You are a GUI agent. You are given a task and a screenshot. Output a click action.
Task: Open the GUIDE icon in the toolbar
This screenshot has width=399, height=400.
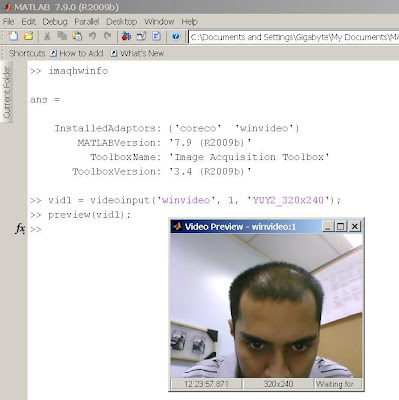(x=141, y=36)
